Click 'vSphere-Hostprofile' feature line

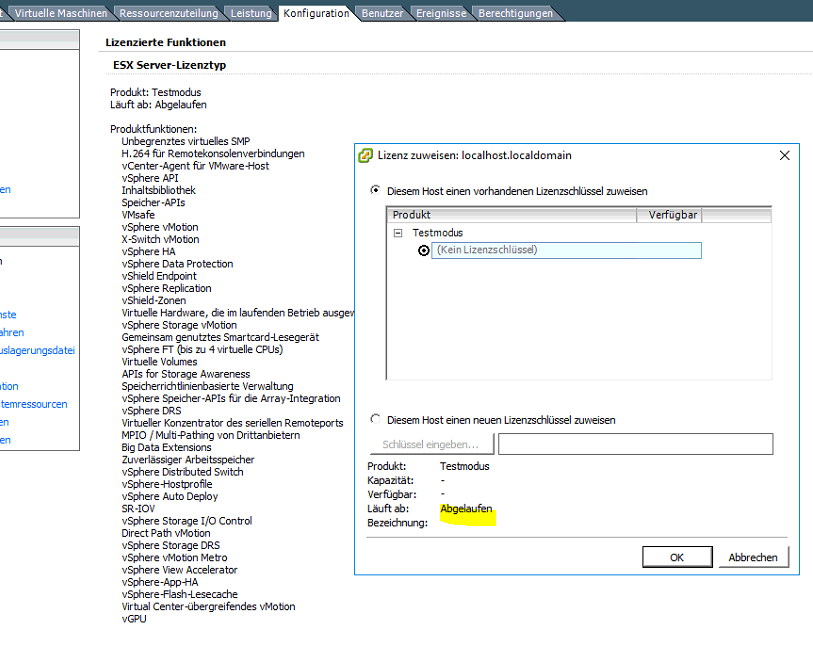tap(167, 484)
